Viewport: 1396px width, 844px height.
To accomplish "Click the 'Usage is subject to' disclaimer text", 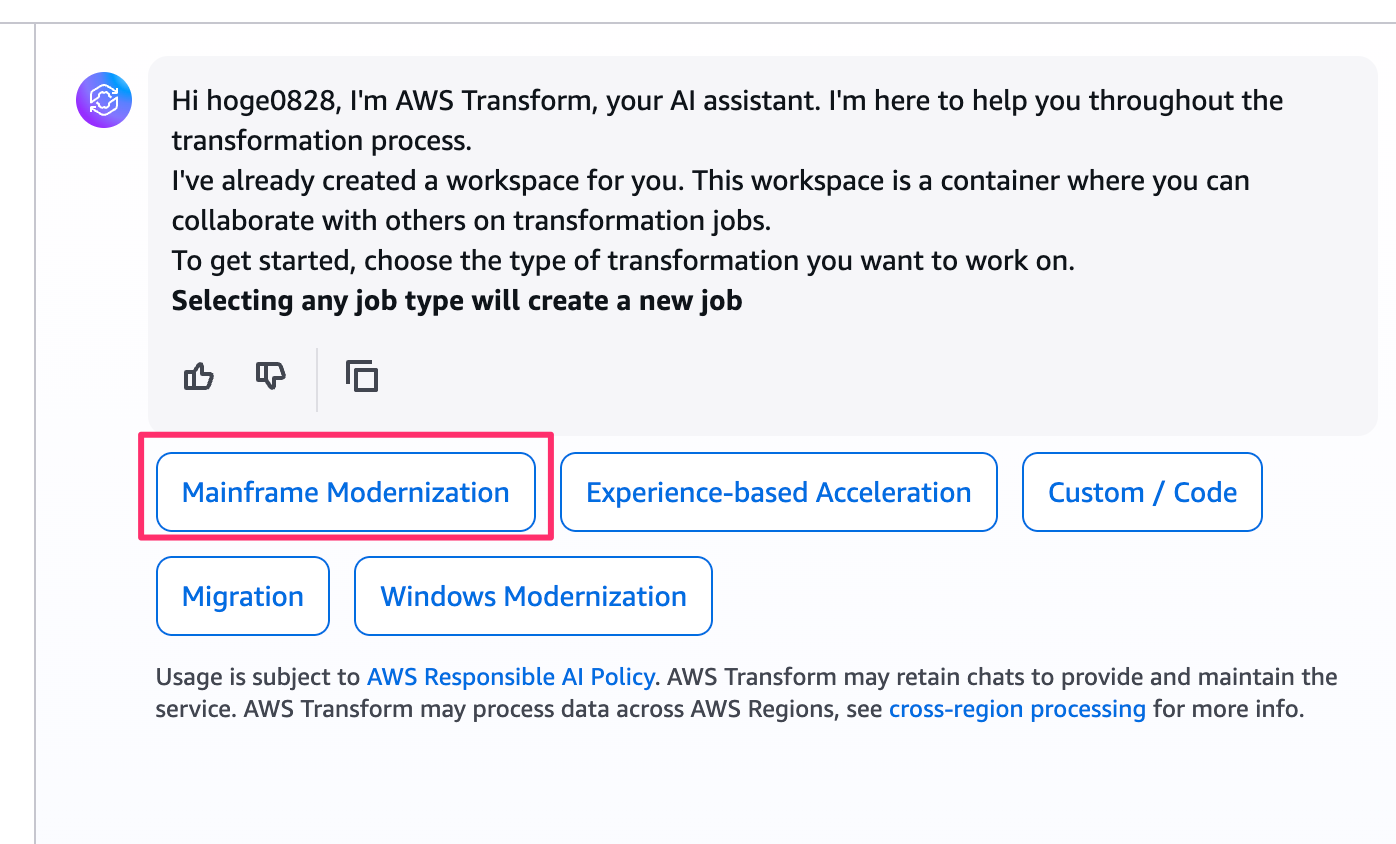I will coord(258,677).
